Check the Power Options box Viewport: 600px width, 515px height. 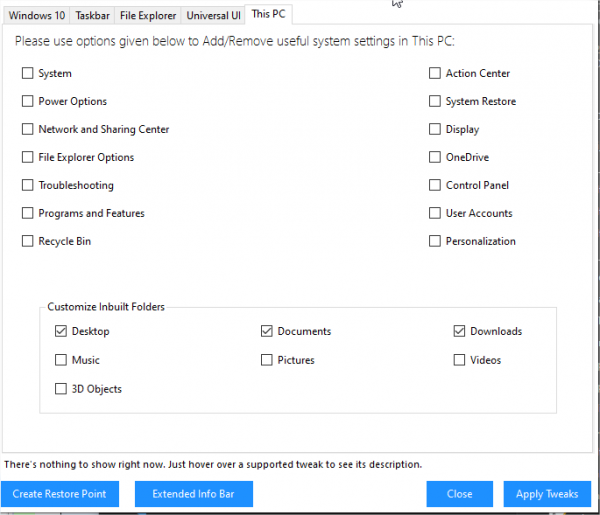(28, 102)
